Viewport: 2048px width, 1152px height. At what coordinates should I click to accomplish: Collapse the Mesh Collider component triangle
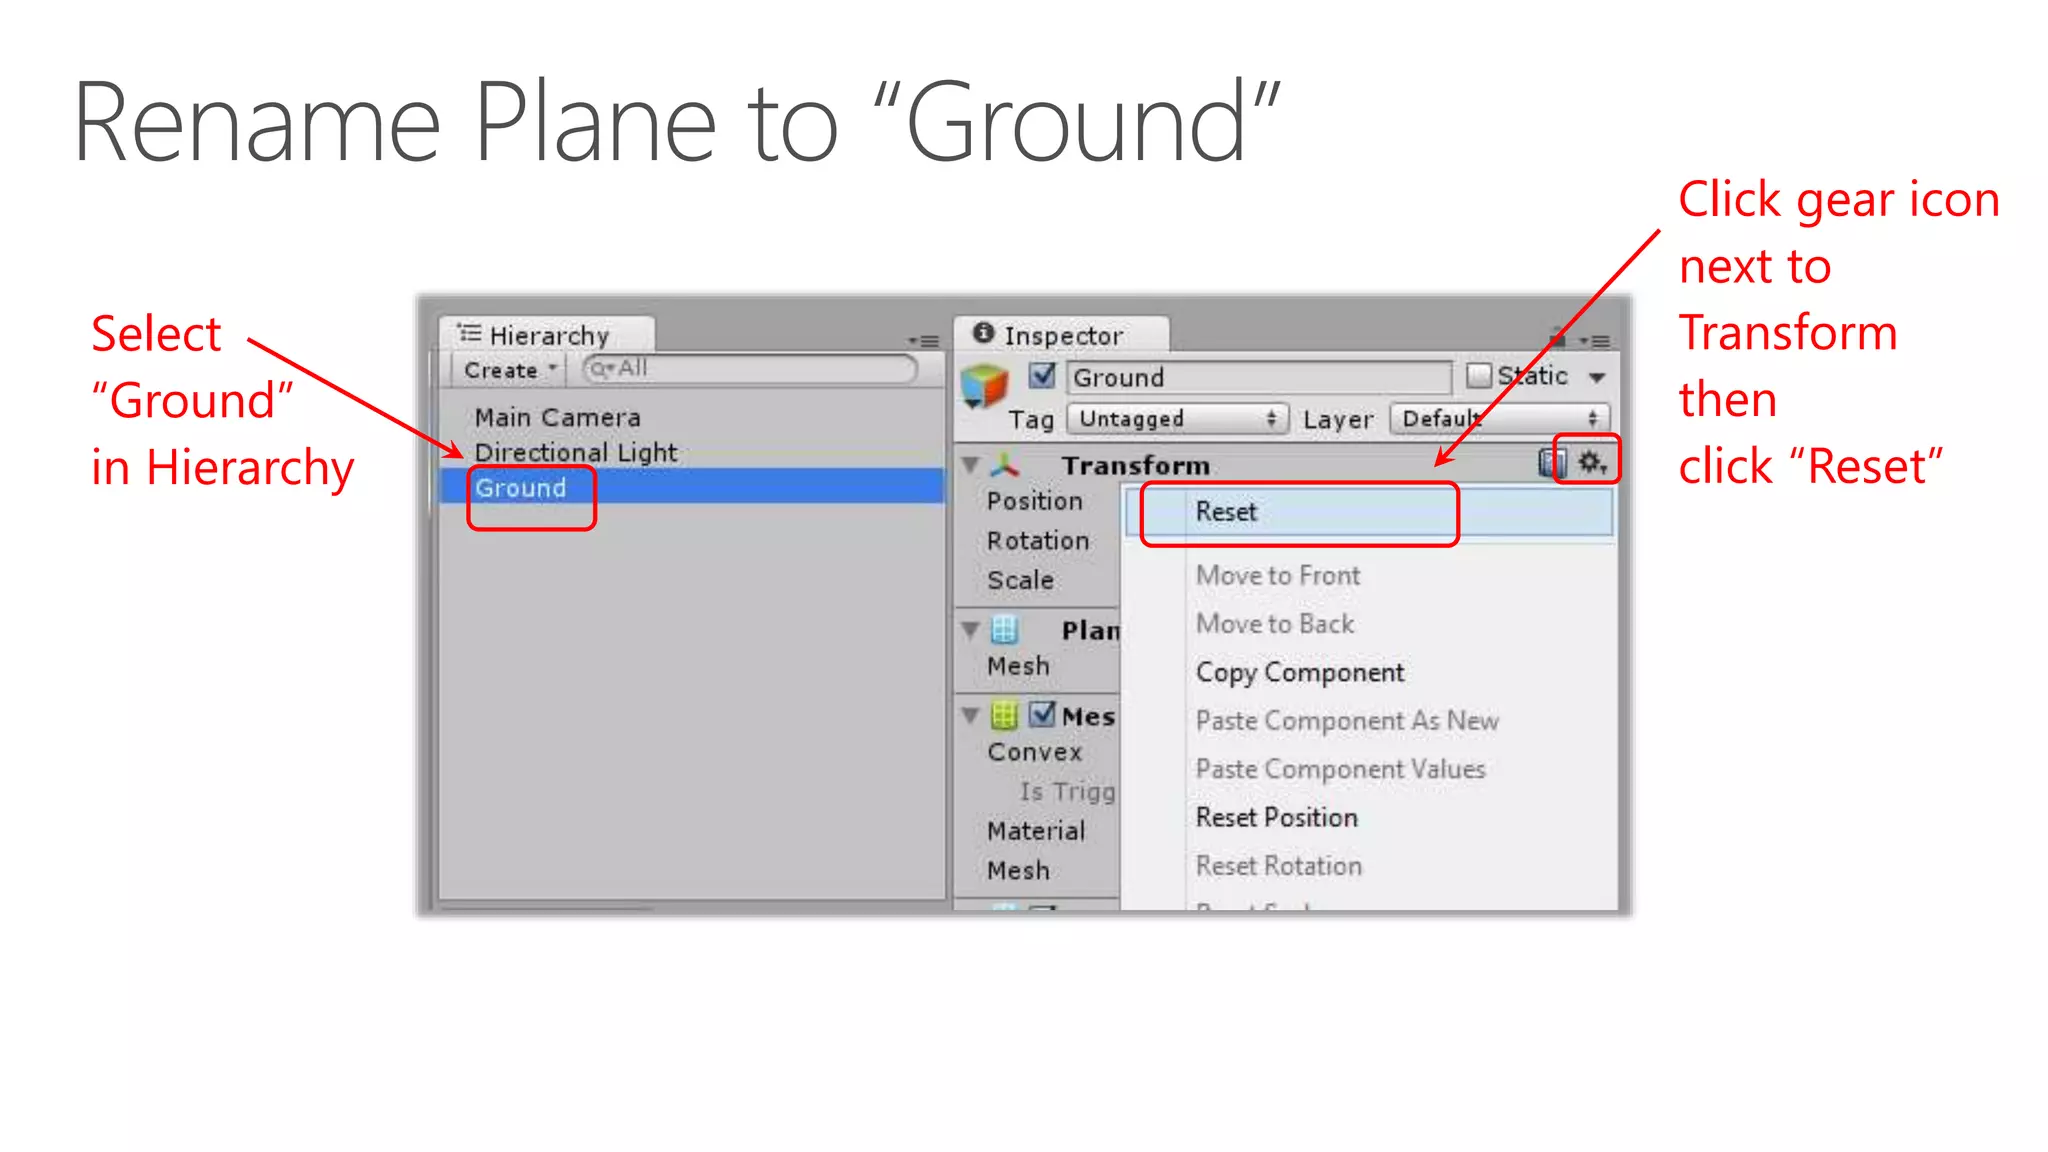point(970,715)
